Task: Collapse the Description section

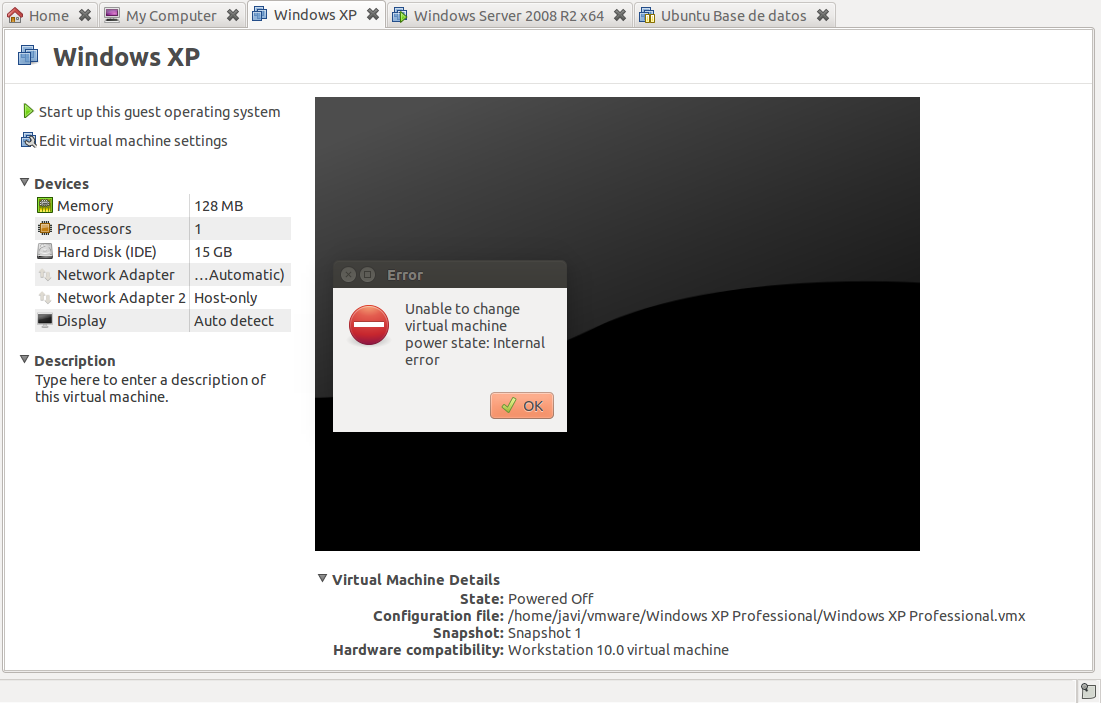Action: click(24, 360)
